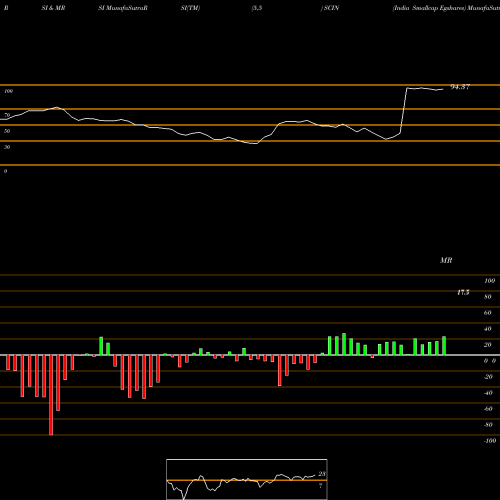Open the mini preview chart at bottom

click(x=247, y=479)
